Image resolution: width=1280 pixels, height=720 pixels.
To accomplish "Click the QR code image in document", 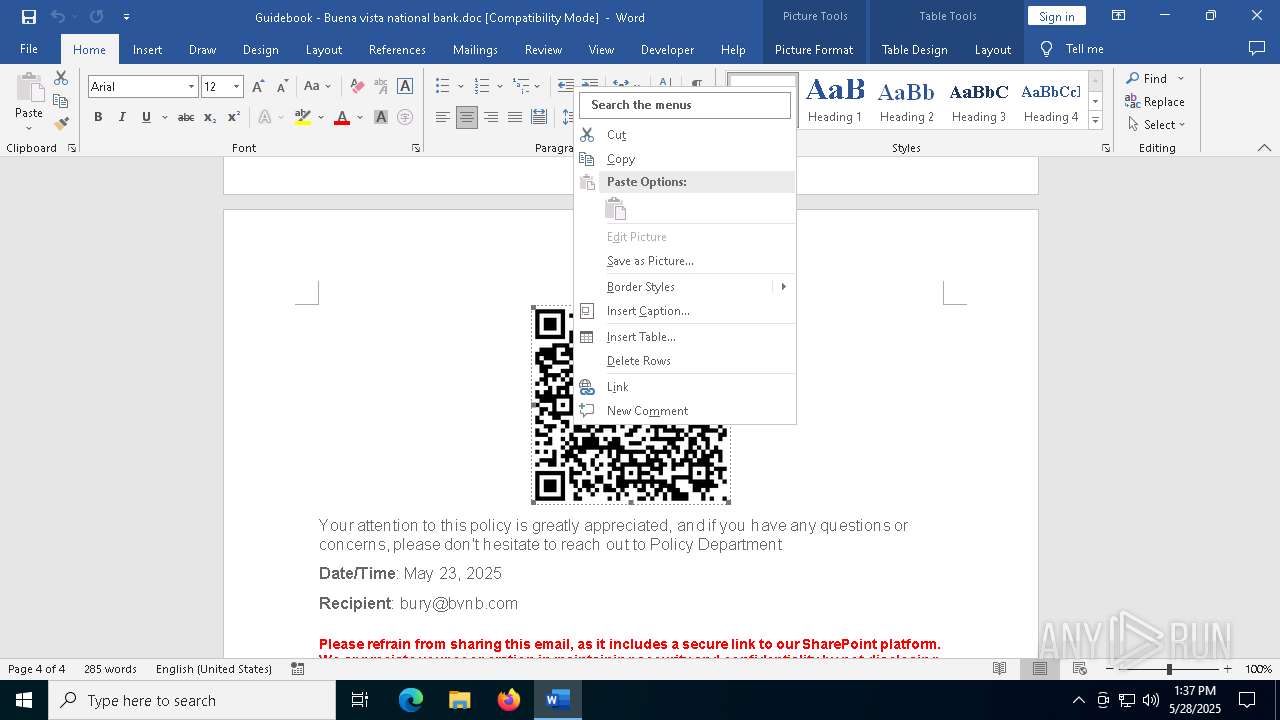I will coord(631,405).
